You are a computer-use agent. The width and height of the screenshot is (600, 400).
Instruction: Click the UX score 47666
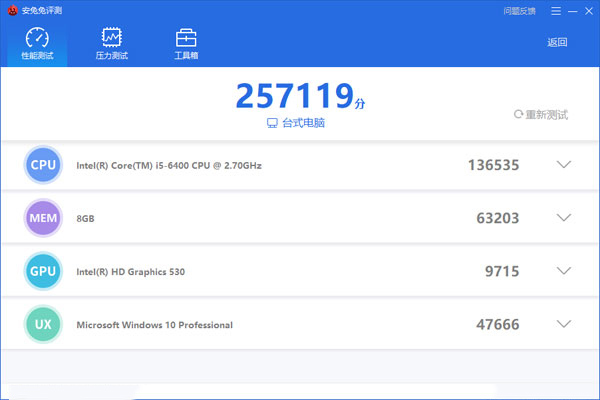click(x=498, y=325)
